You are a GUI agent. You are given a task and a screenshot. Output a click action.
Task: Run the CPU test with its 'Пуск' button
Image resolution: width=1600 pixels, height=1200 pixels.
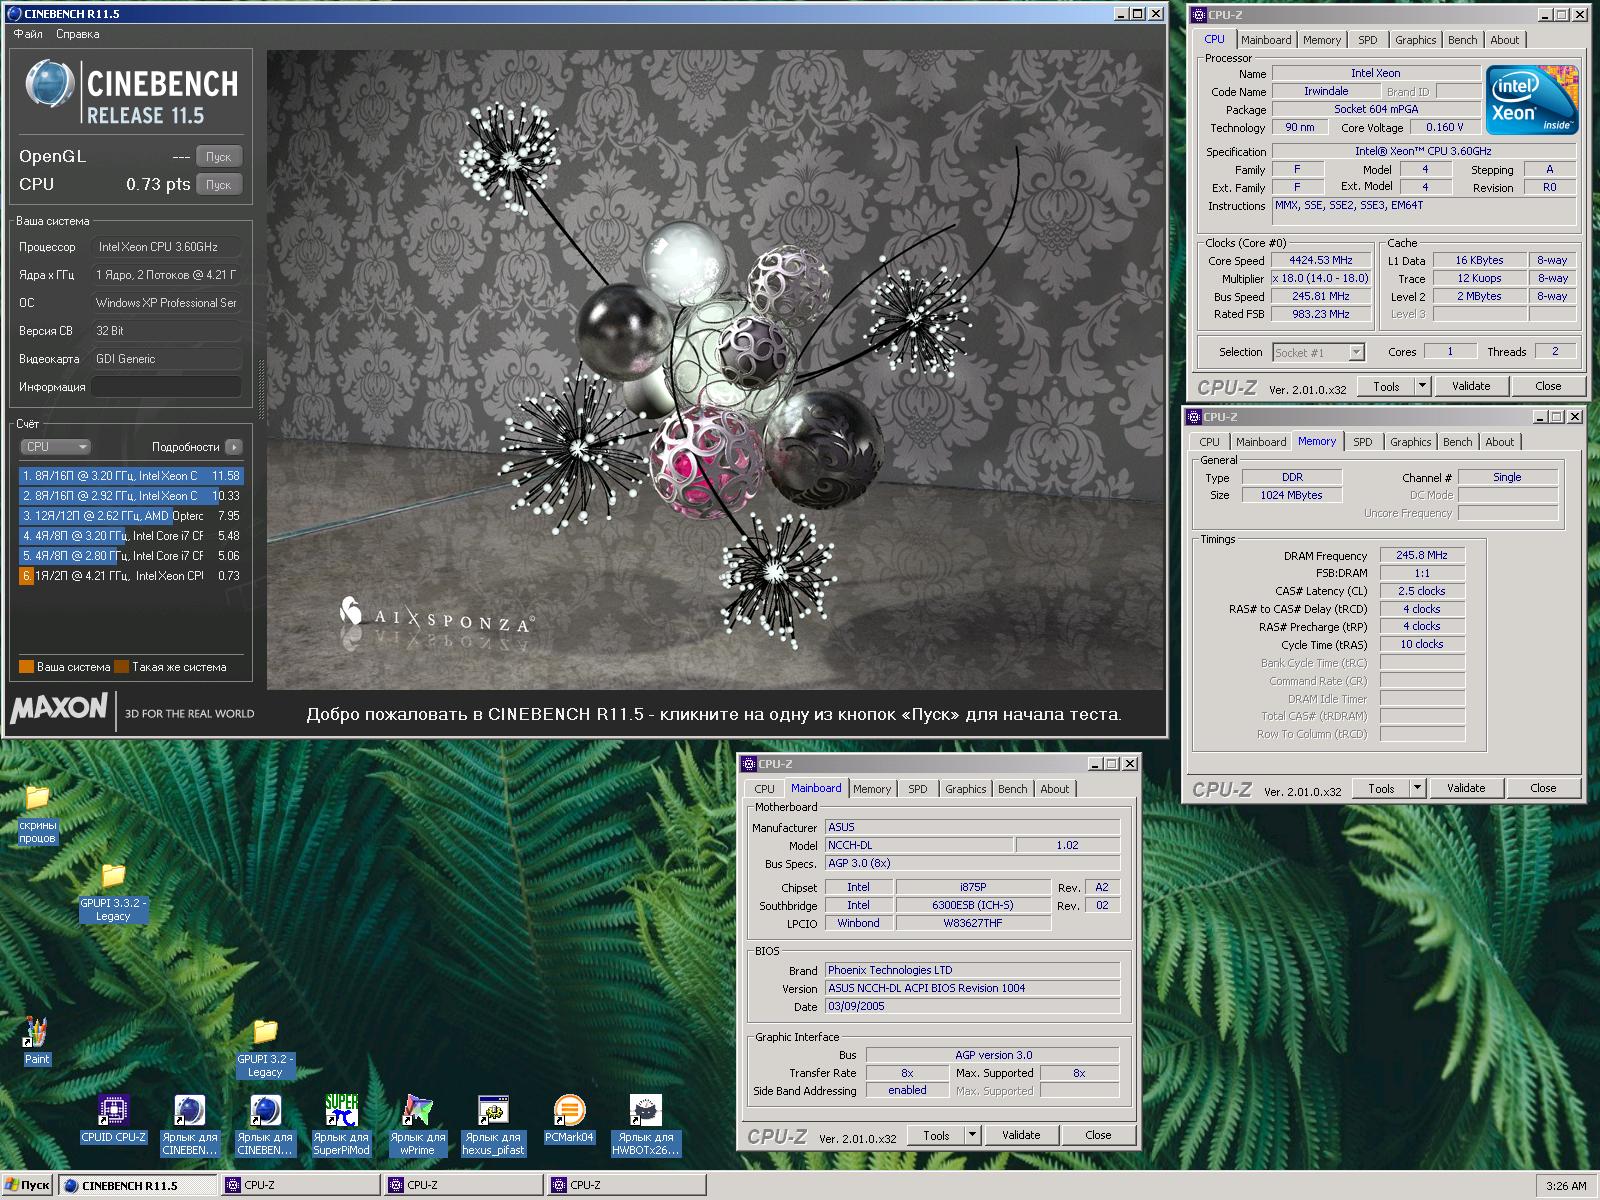[x=218, y=185]
